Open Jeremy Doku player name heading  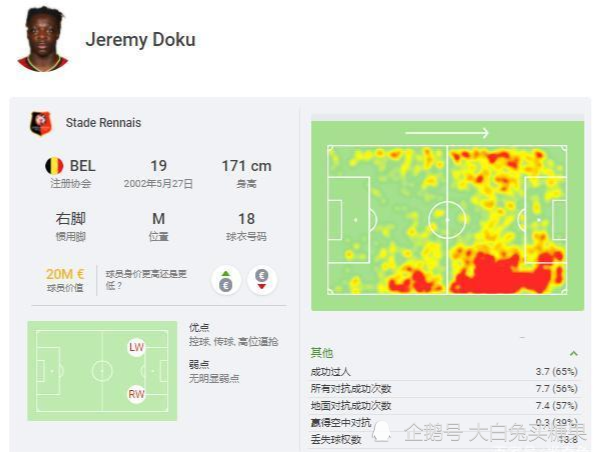[x=140, y=40]
